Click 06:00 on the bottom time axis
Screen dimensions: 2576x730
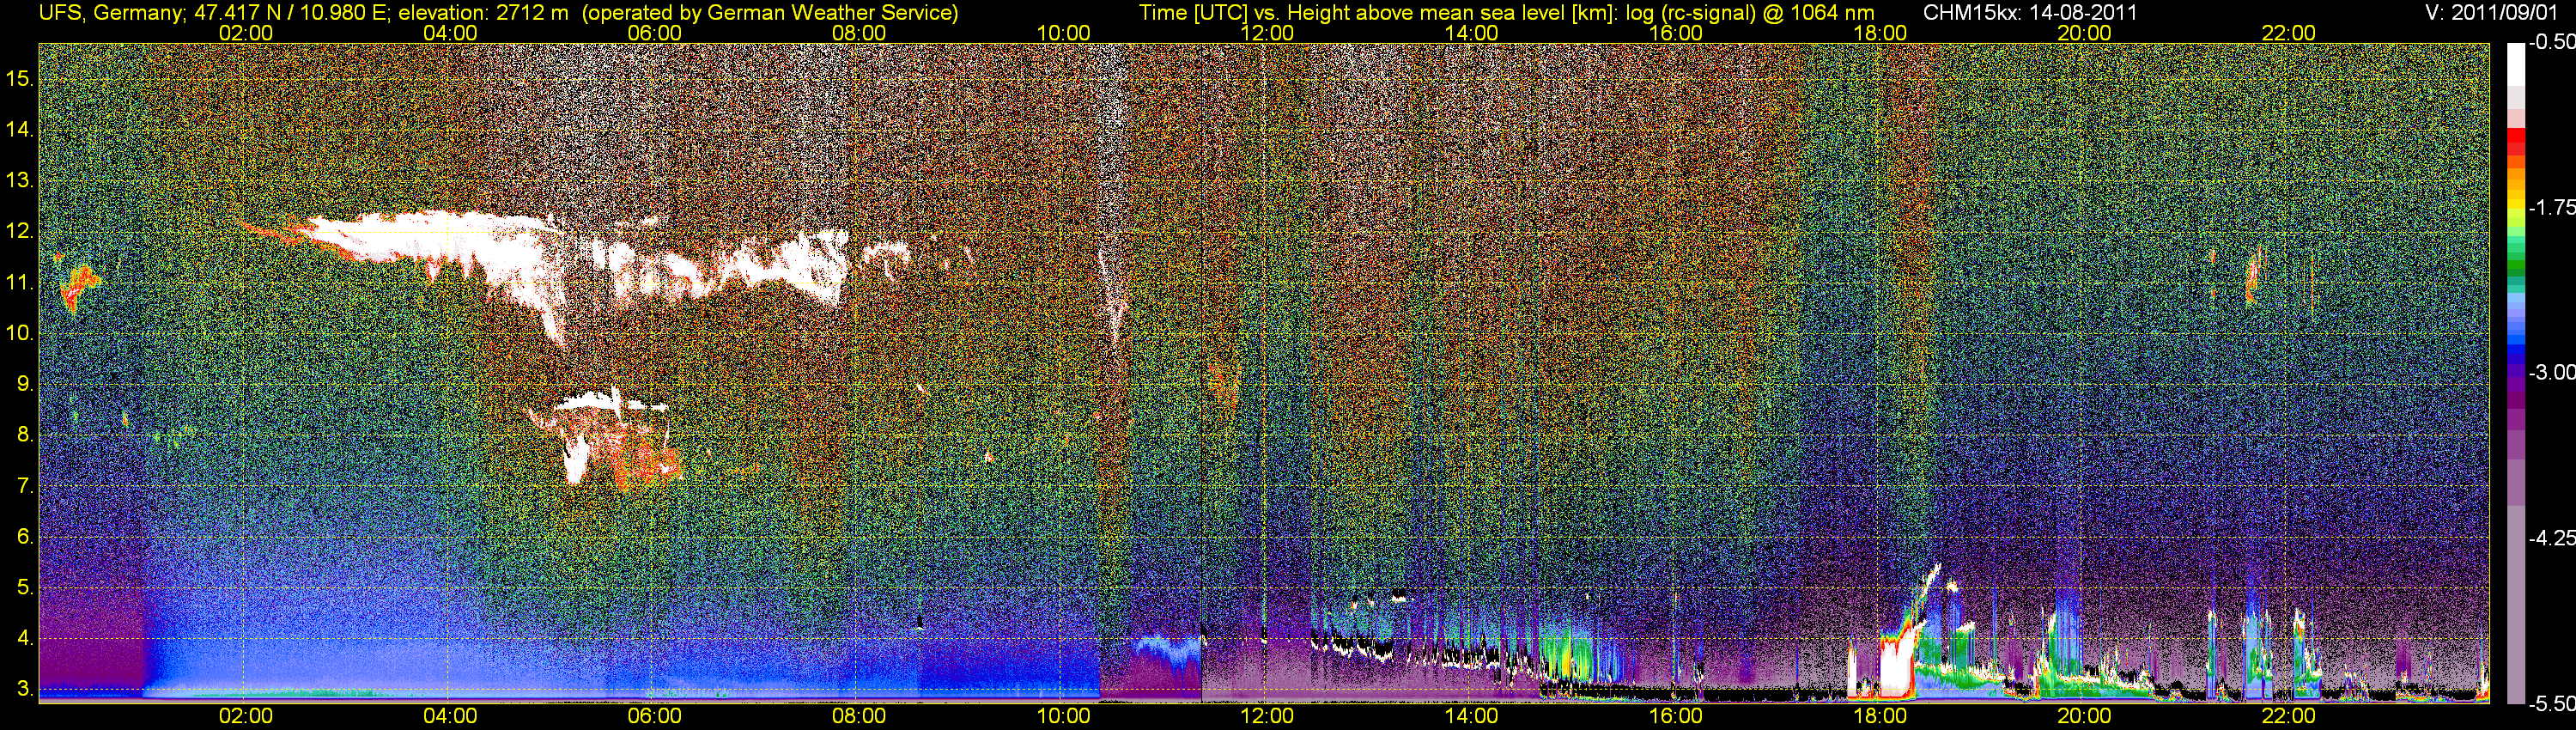pos(655,716)
